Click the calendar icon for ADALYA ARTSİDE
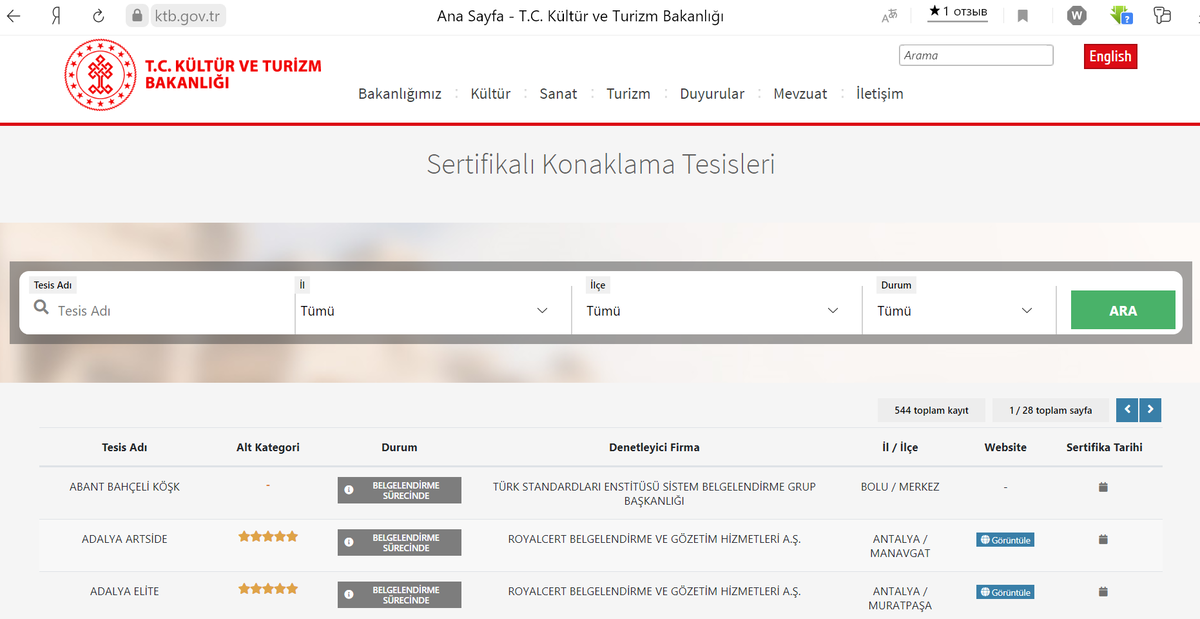This screenshot has height=619, width=1200. [x=1103, y=539]
